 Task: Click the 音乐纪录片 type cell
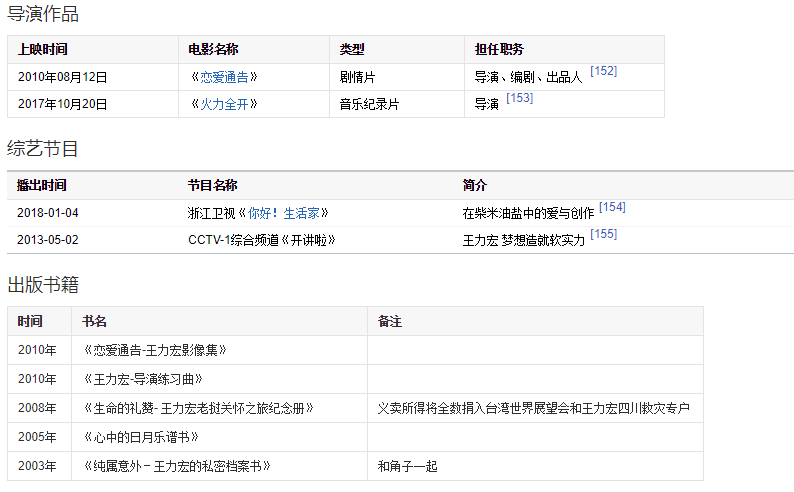coord(369,104)
